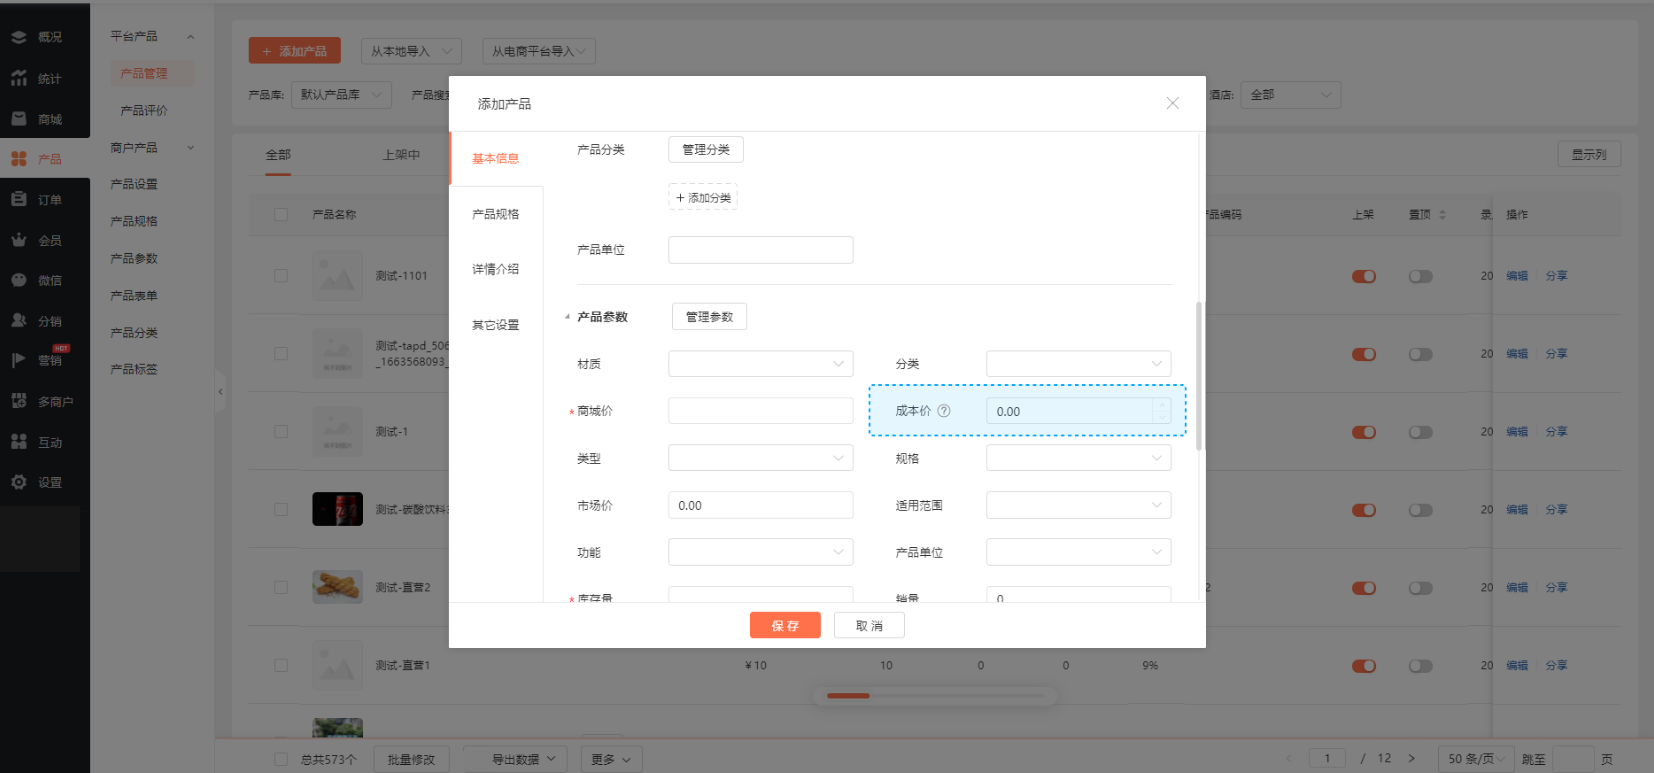Collapse the sidebar with the arrow handle

[220, 391]
